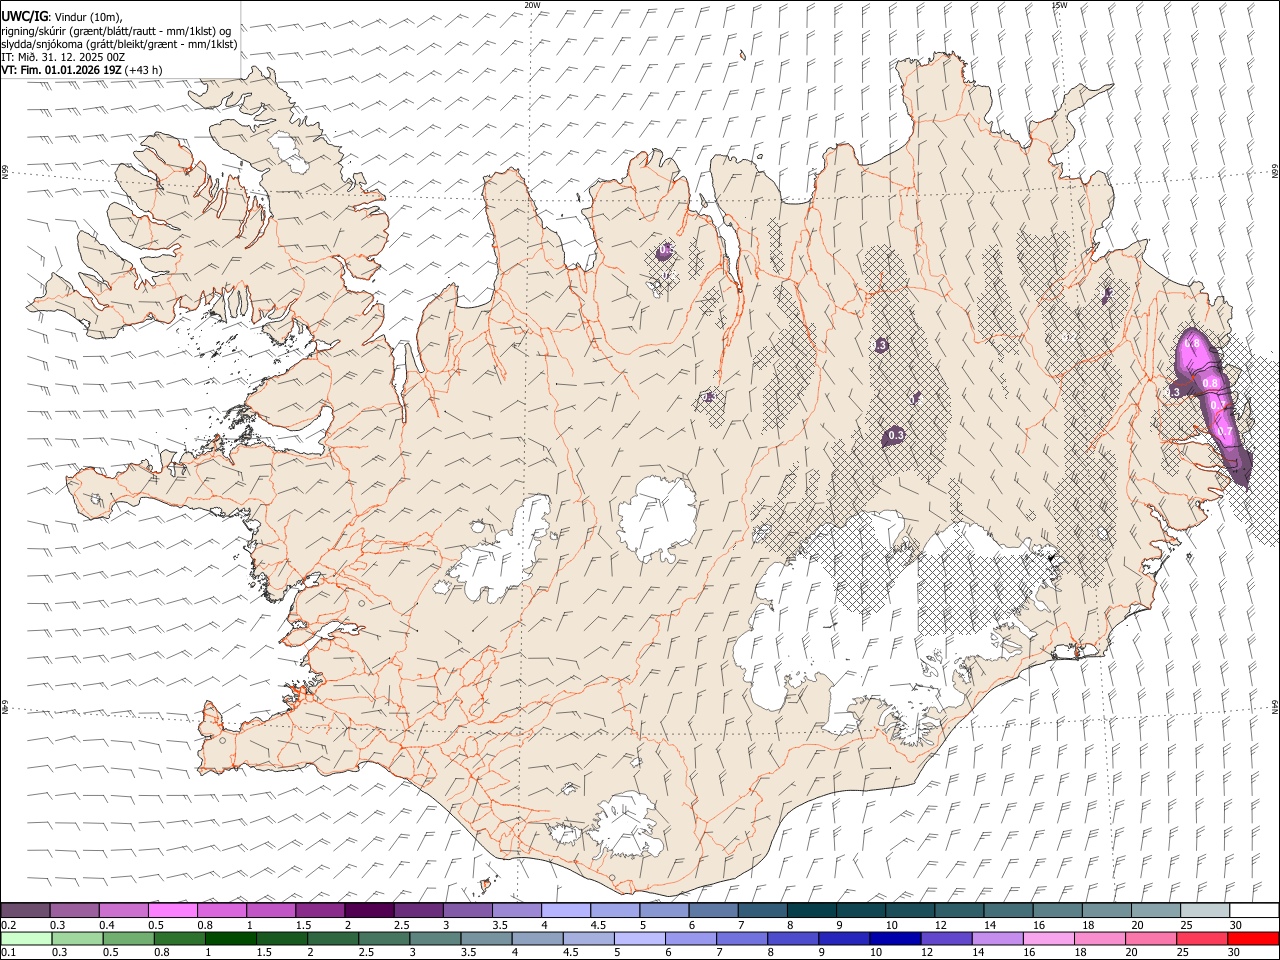Click the "25" label in lower legend row
This screenshot has height=960, width=1280.
click(x=1182, y=953)
